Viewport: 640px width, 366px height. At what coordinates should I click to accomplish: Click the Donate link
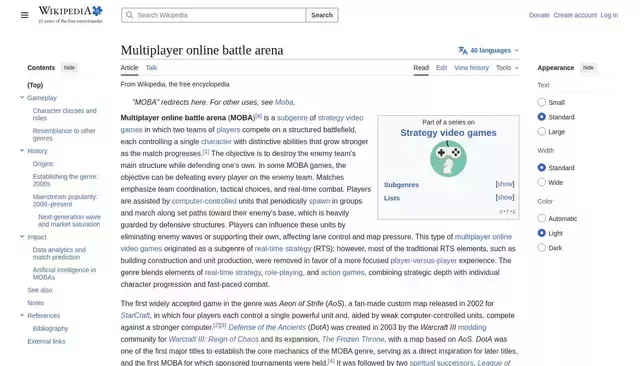coord(539,15)
